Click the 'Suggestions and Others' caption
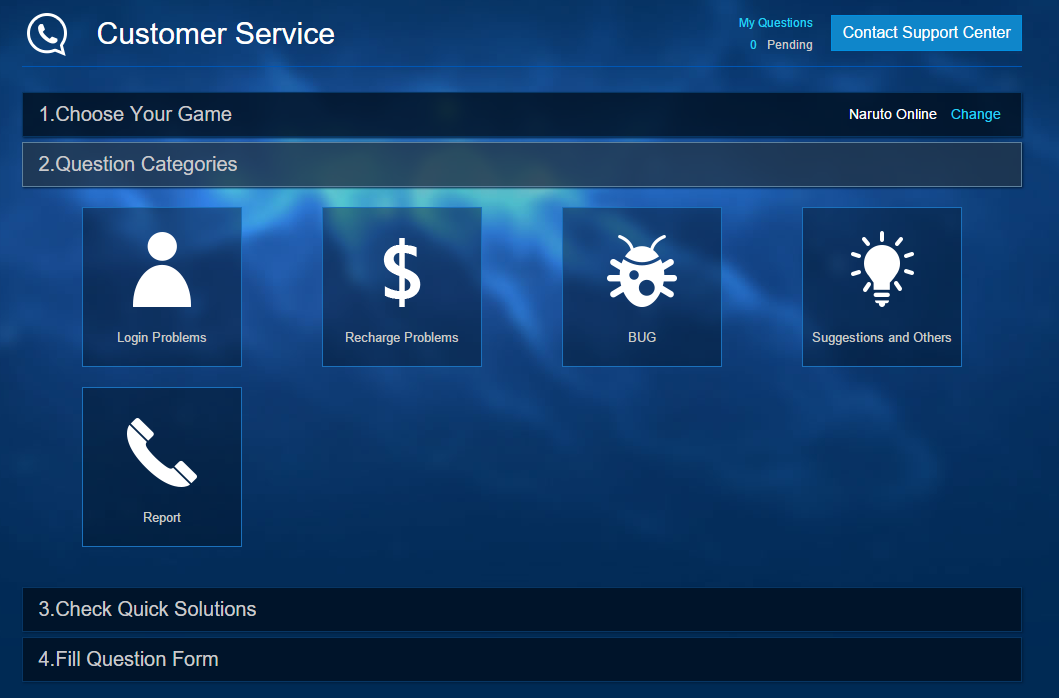This screenshot has width=1059, height=698. point(882,338)
